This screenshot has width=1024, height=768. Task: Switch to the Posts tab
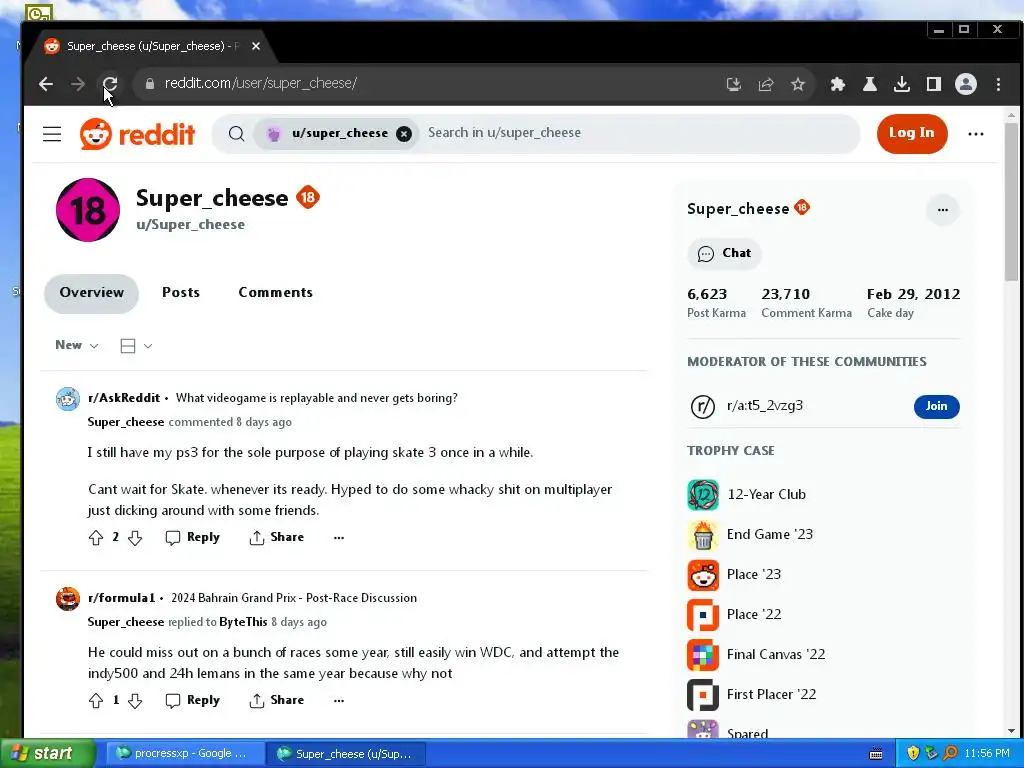(x=181, y=293)
